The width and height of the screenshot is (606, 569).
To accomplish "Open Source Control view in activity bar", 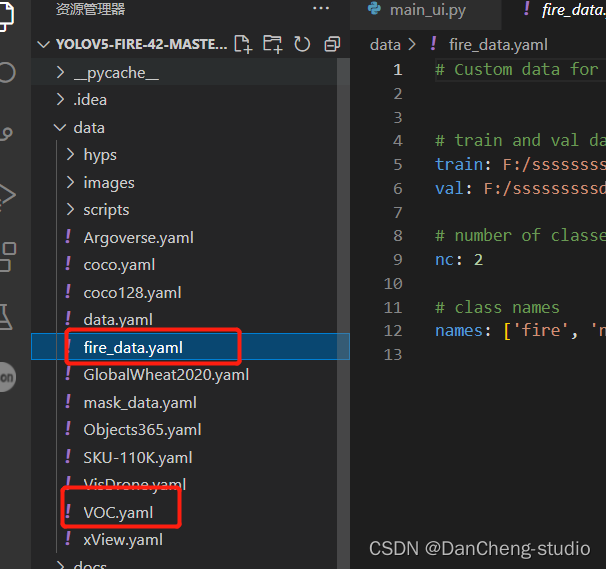I will [7, 133].
